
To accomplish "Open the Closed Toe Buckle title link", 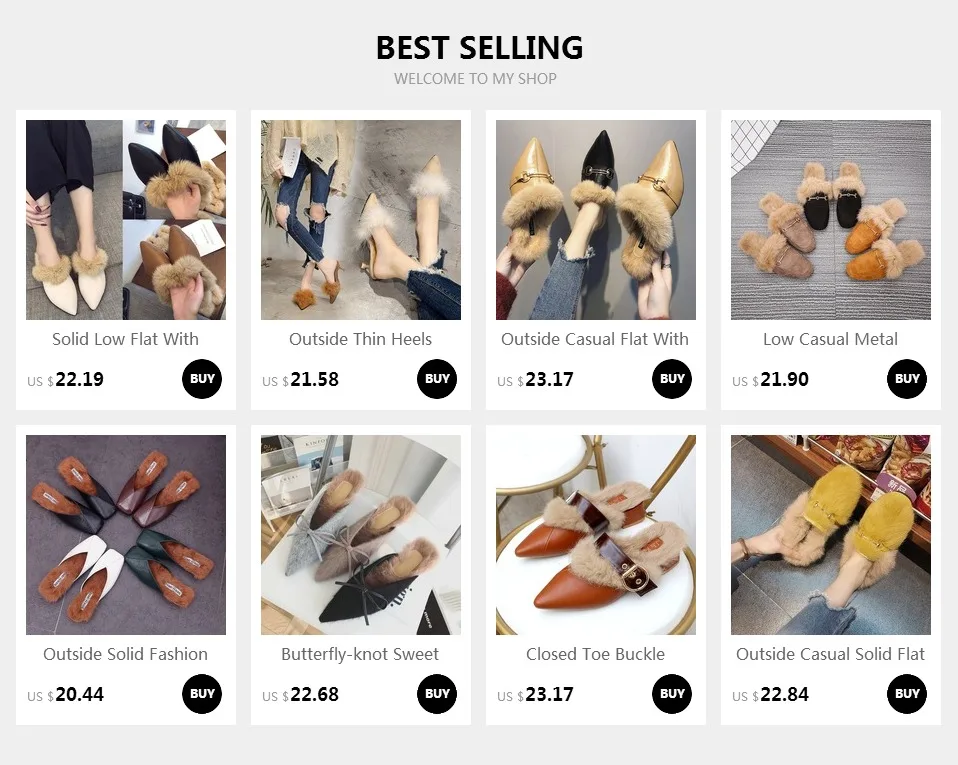I will coord(596,654).
